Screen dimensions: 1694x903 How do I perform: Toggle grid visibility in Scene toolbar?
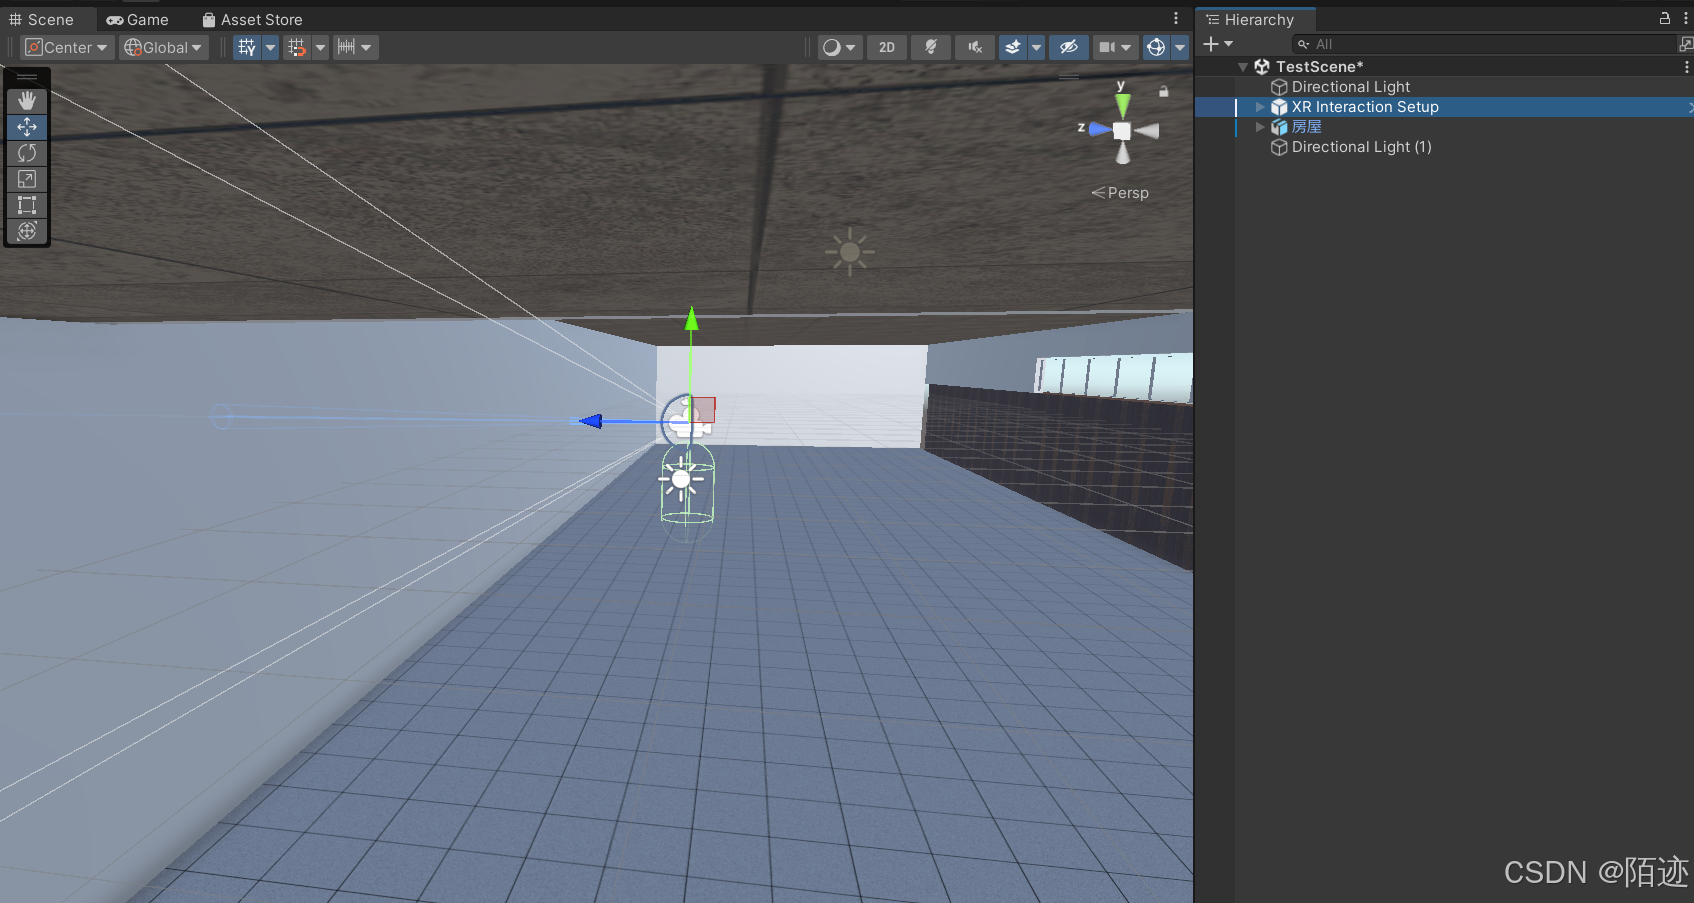click(x=247, y=47)
